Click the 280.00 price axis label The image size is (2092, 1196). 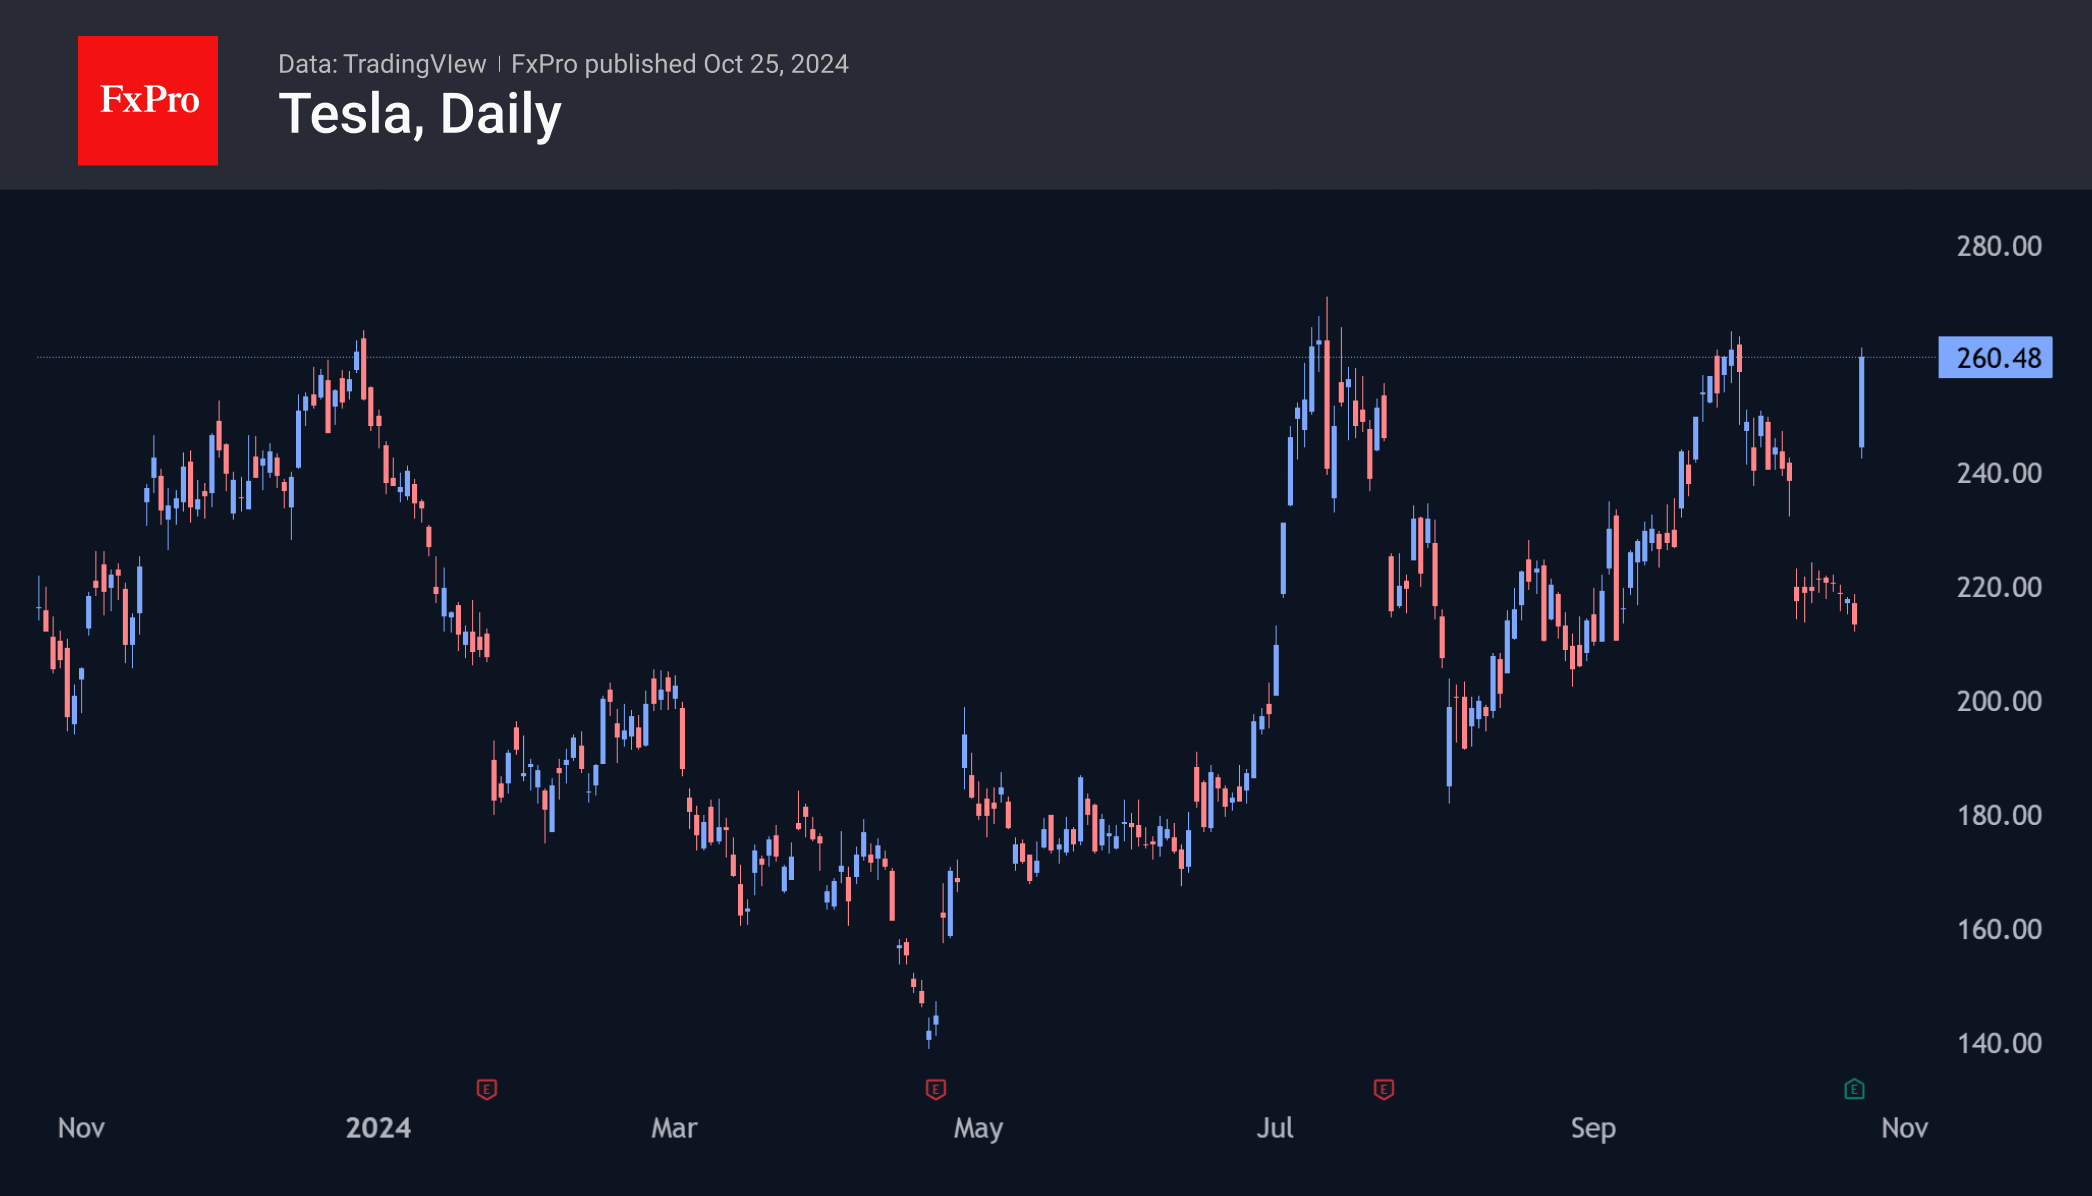click(x=1998, y=246)
